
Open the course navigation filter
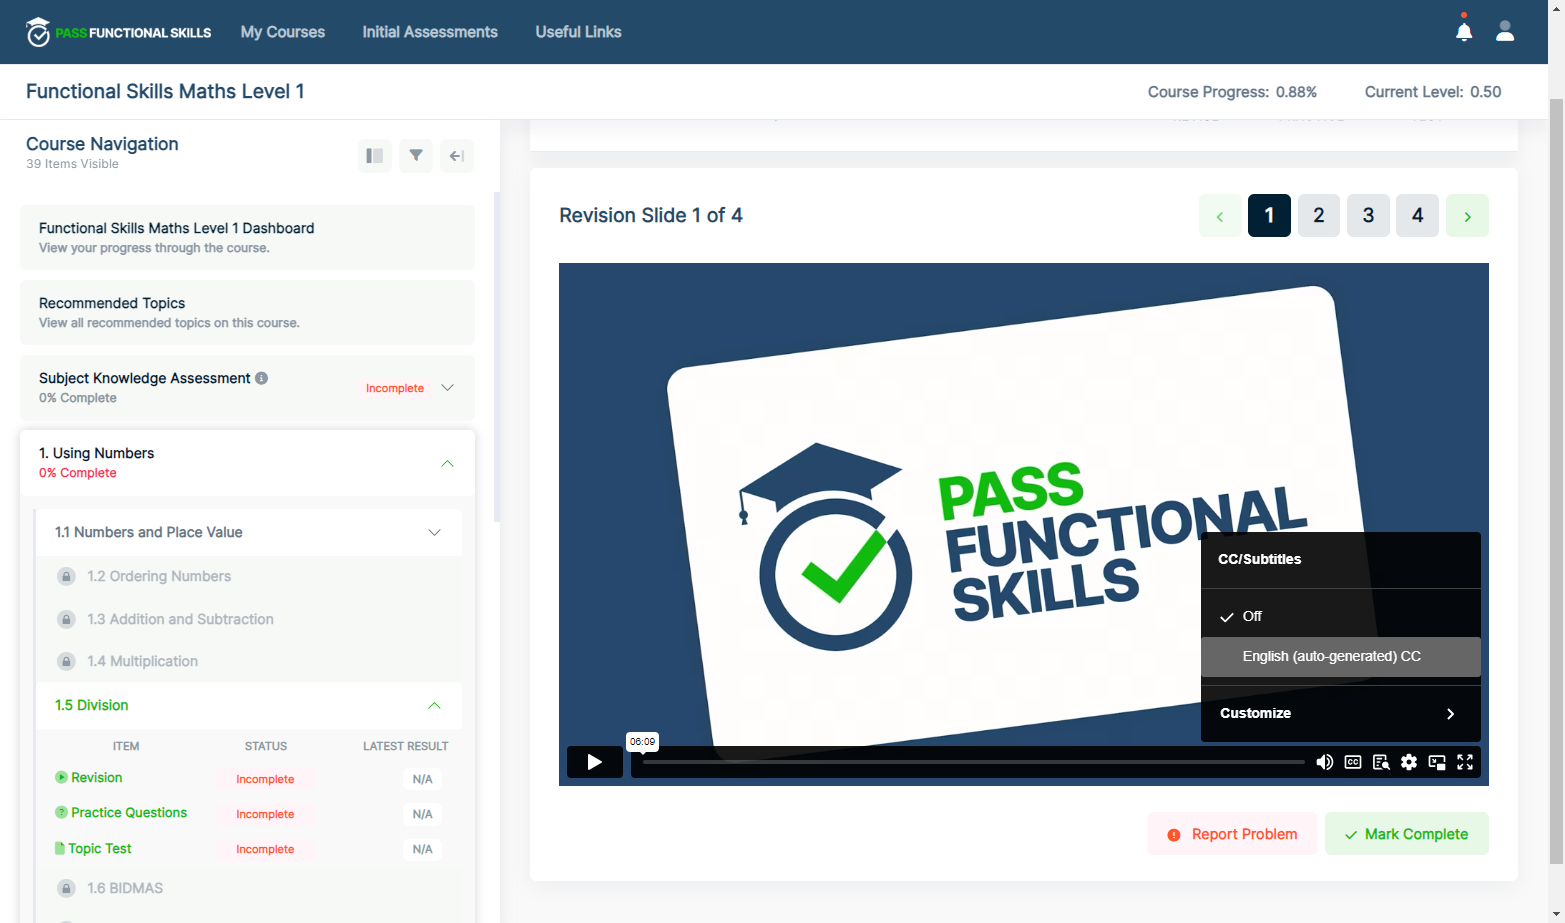click(416, 156)
